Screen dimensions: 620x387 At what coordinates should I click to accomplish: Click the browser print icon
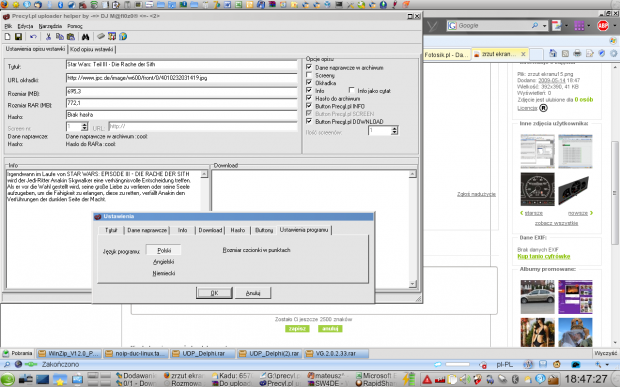(577, 53)
